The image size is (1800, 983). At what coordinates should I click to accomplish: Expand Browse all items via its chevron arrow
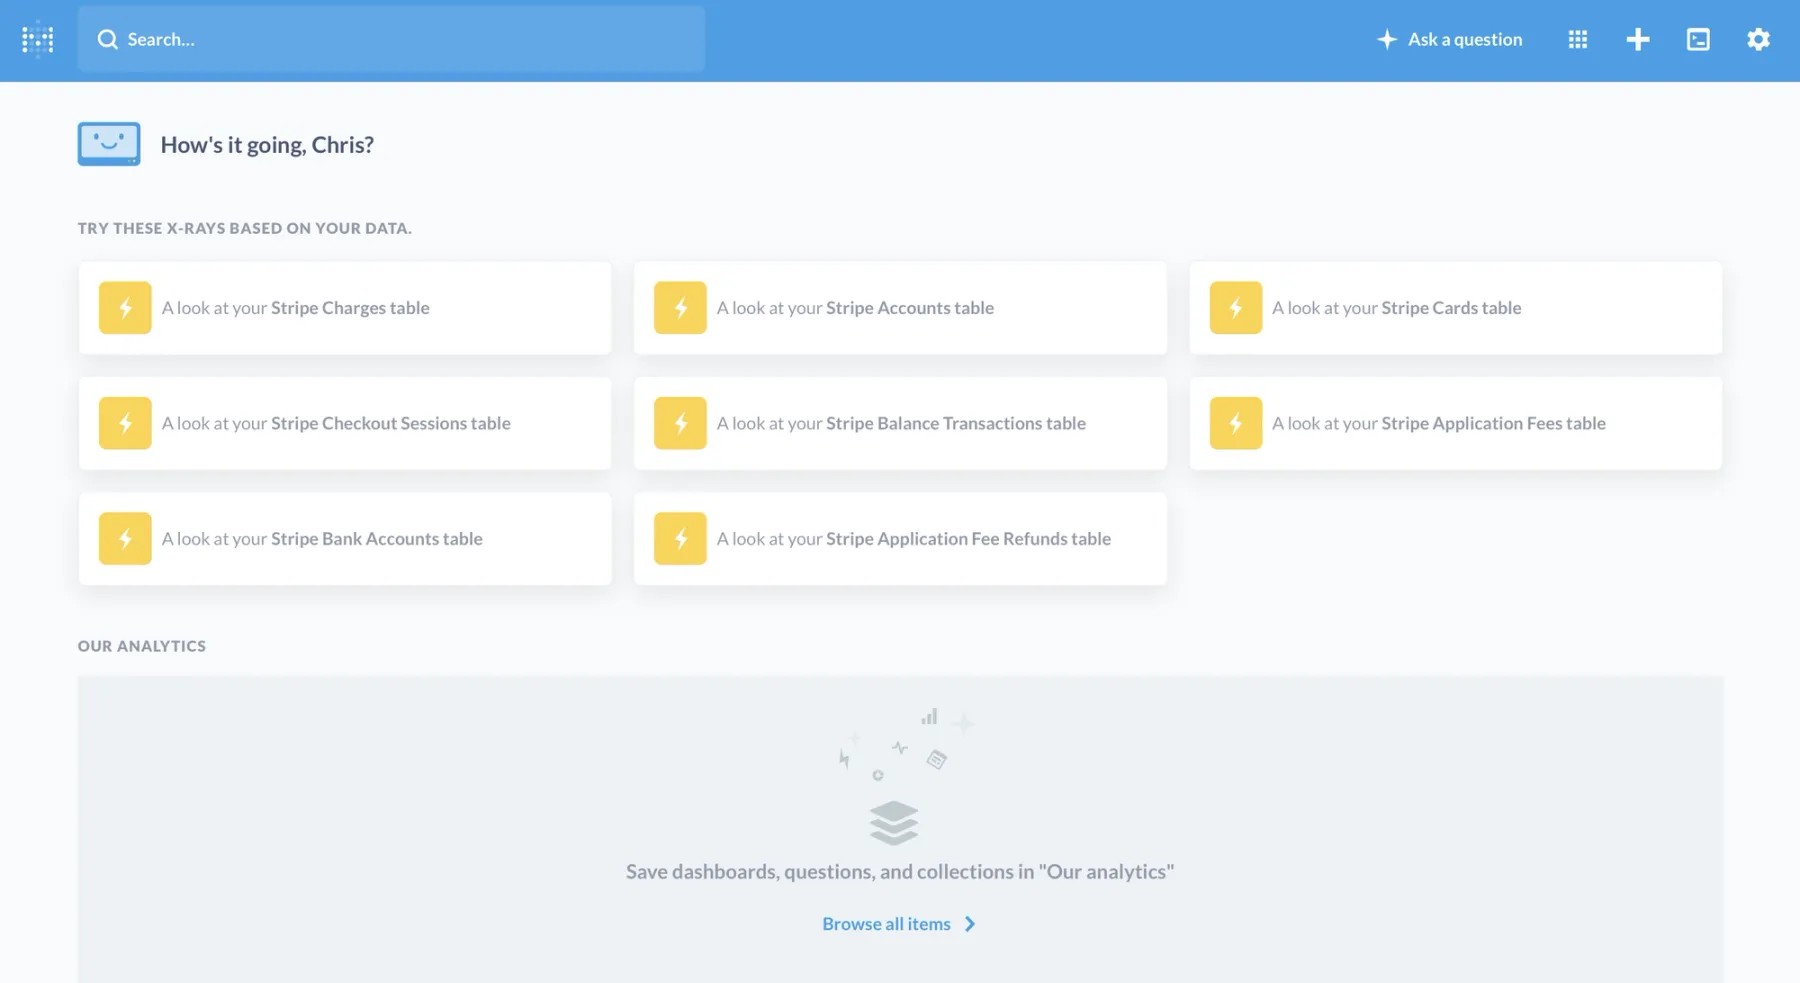tap(969, 923)
